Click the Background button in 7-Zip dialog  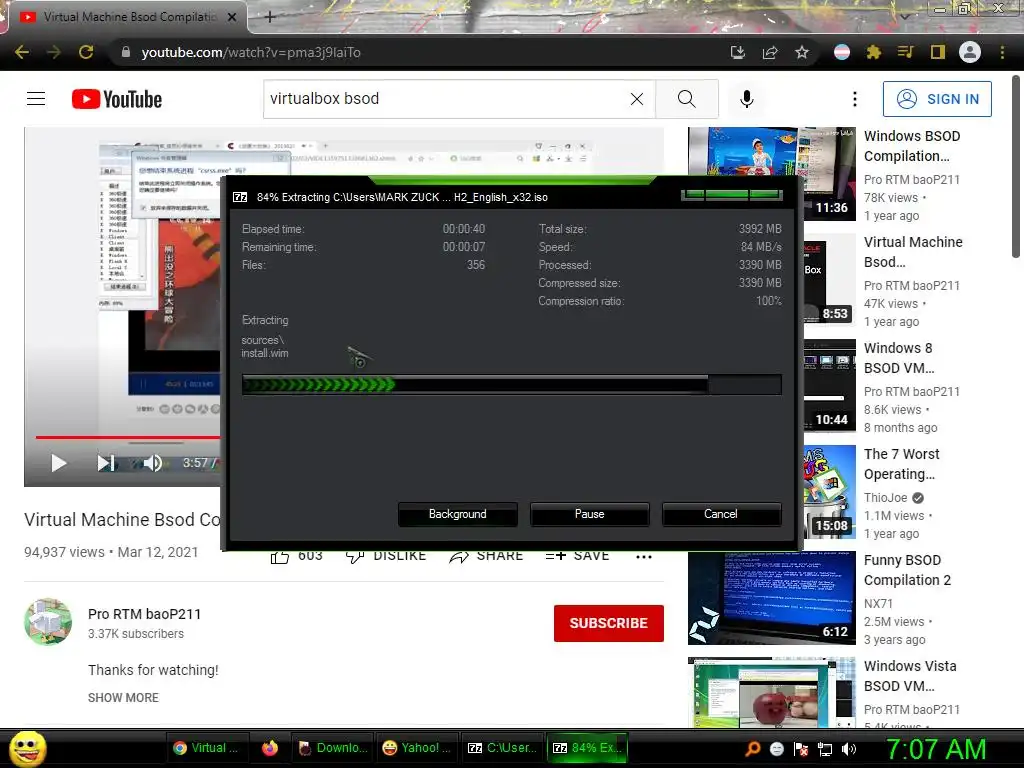click(x=458, y=514)
